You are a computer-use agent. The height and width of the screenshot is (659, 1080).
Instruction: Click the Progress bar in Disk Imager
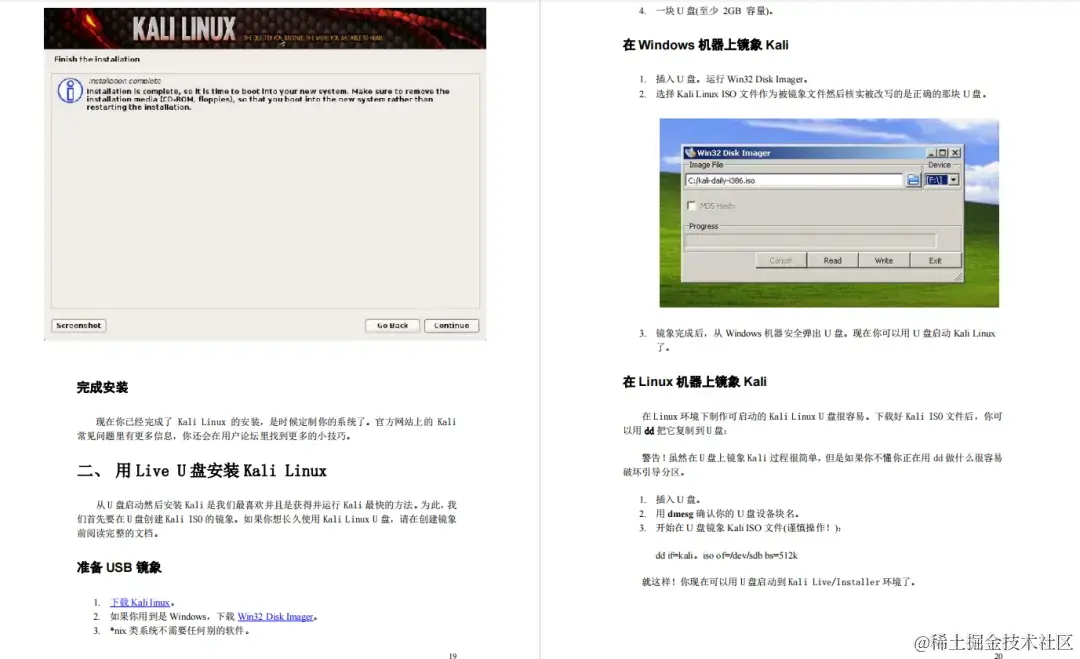click(x=810, y=240)
